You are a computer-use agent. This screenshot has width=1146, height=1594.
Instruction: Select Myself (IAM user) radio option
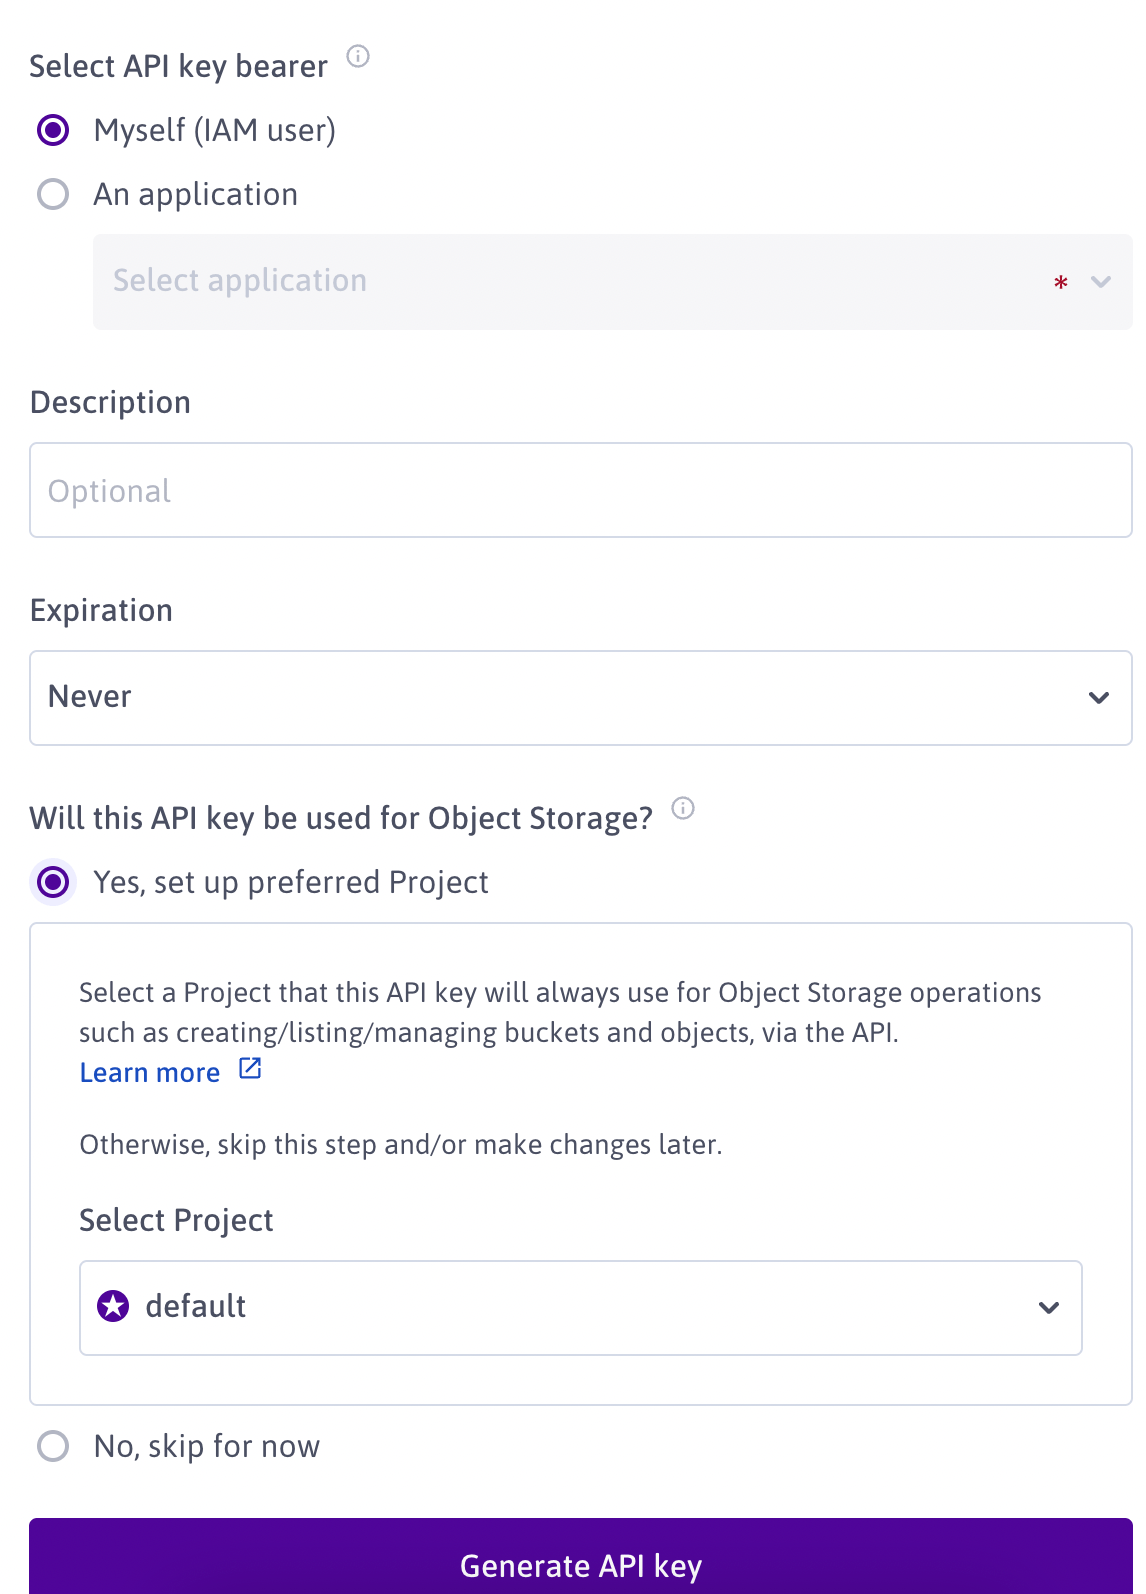point(53,130)
